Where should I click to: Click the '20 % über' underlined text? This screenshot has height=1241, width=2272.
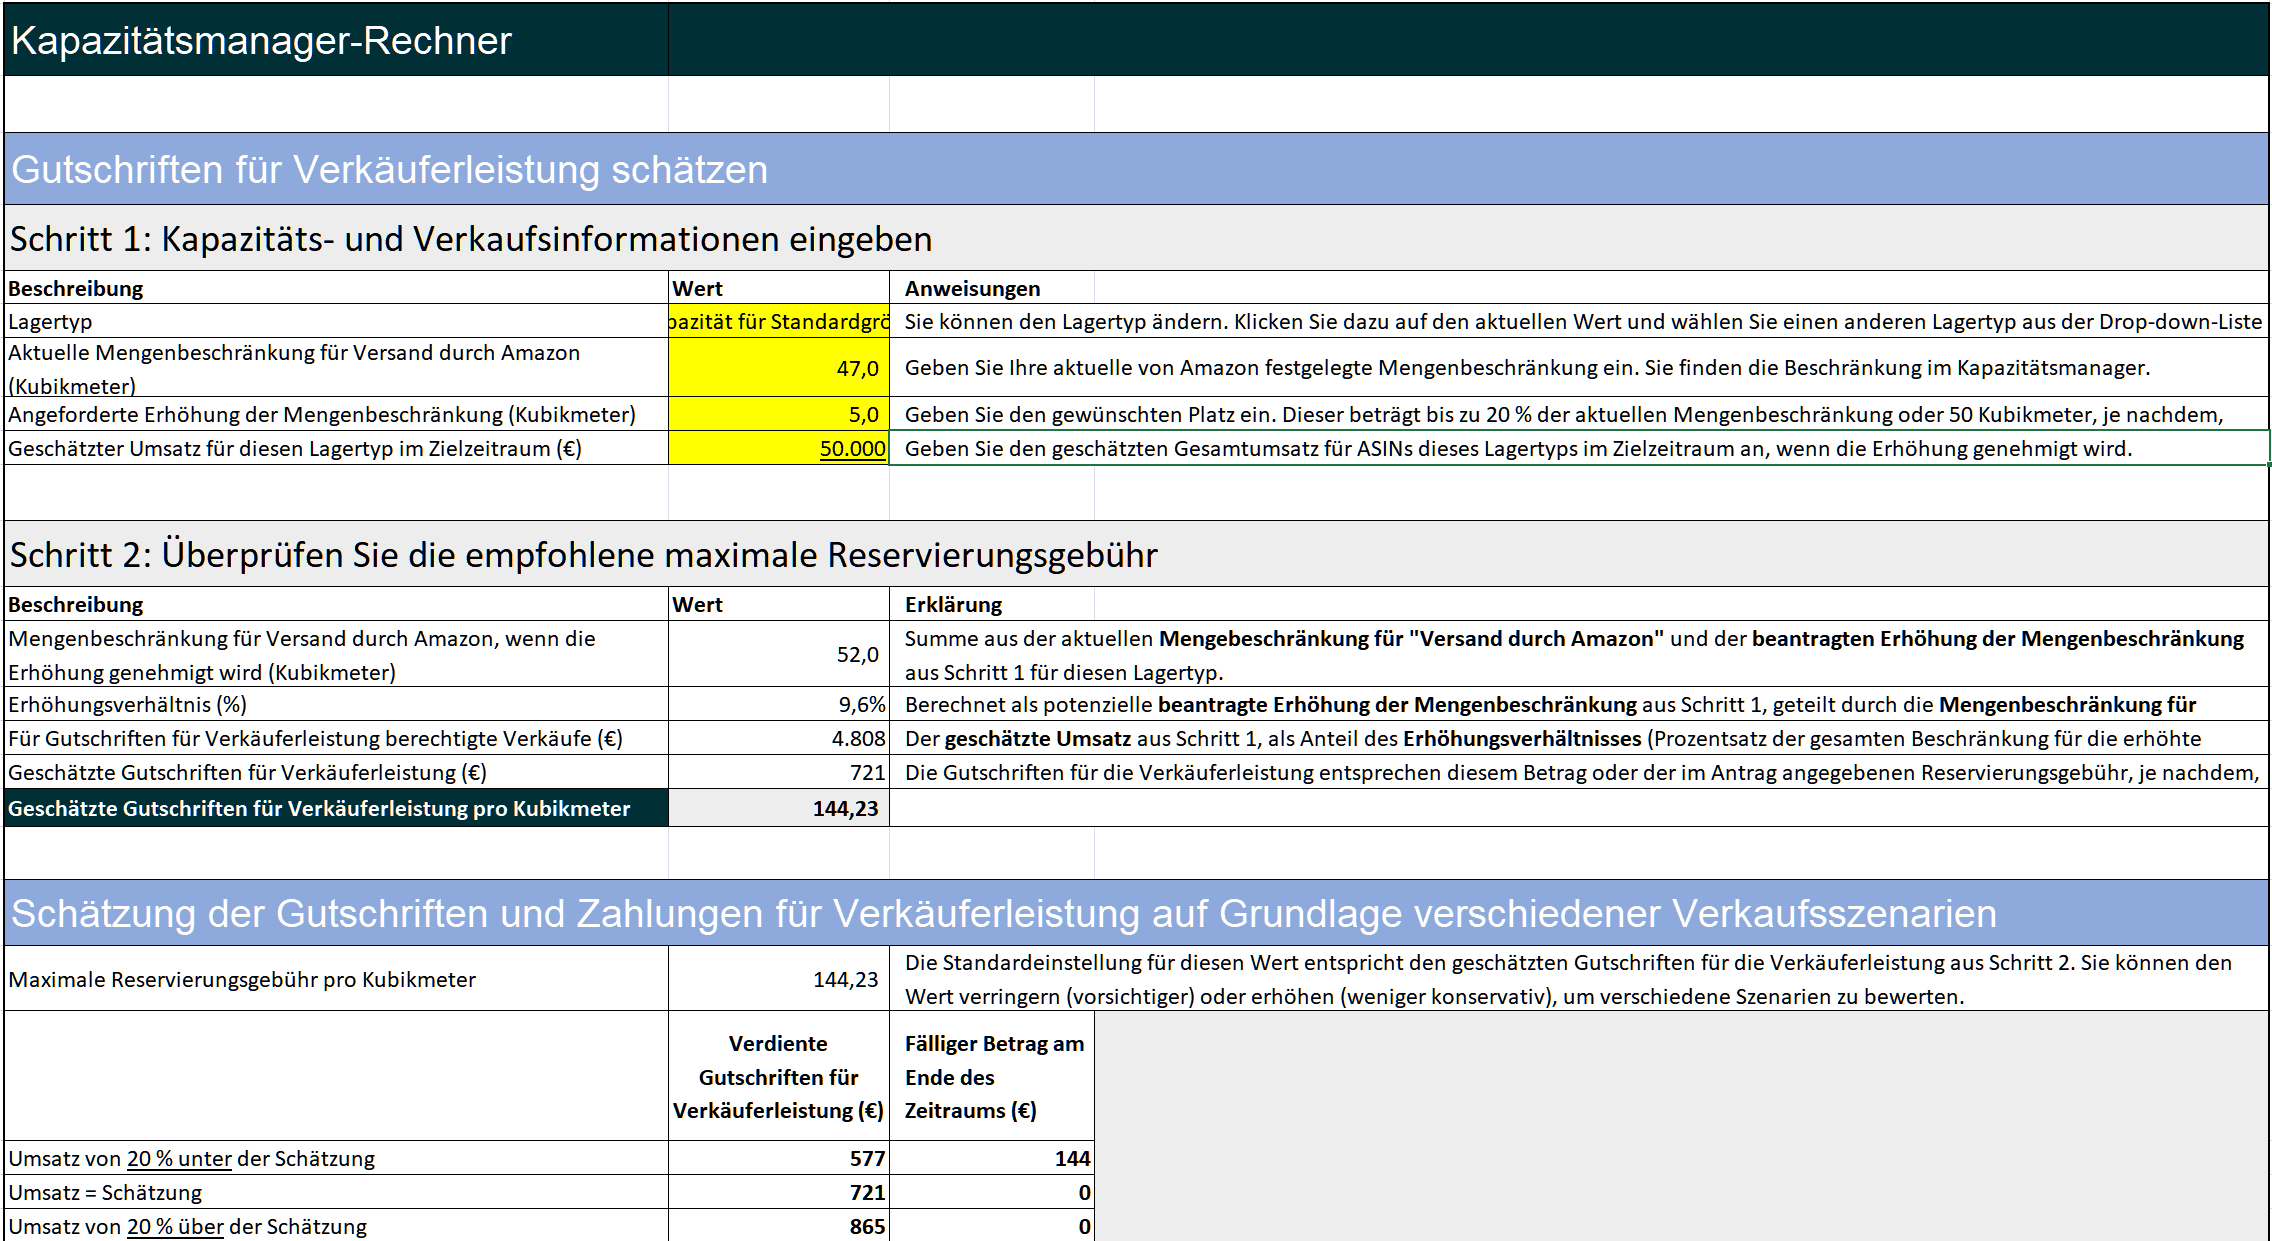click(x=175, y=1226)
